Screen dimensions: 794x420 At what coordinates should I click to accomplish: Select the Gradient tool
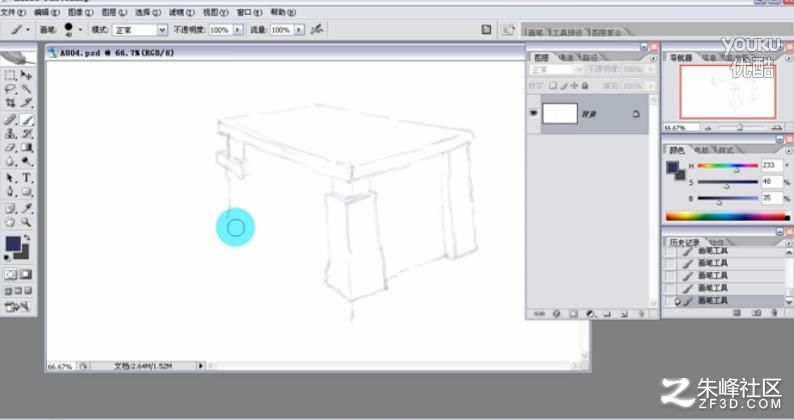point(26,148)
